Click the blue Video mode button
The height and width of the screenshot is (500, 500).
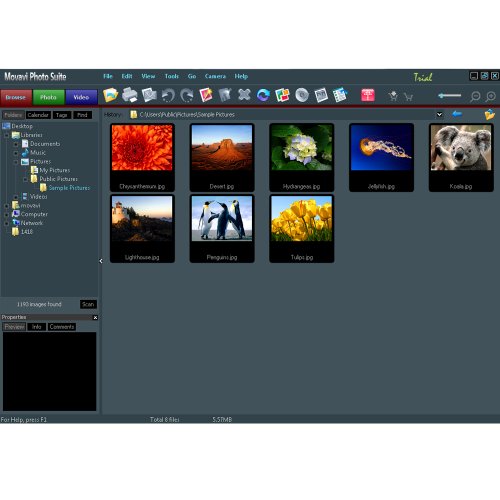(x=81, y=97)
